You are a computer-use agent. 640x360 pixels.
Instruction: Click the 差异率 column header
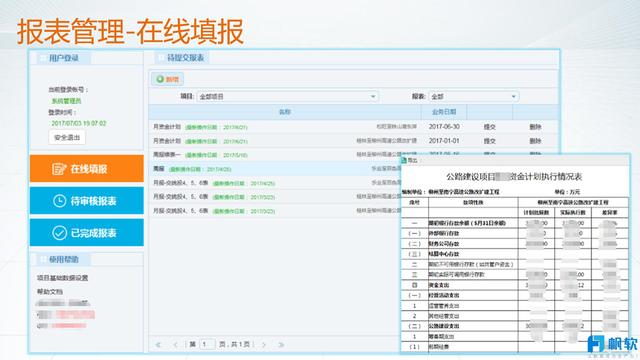click(609, 213)
